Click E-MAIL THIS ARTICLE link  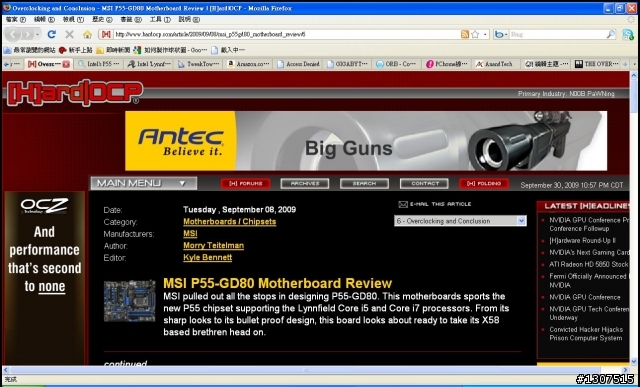pyautogui.click(x=440, y=204)
